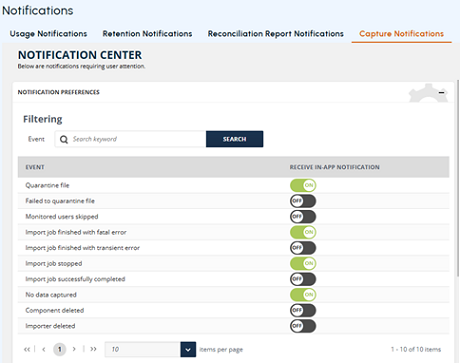Disable Import job stopped notification

coord(303,264)
